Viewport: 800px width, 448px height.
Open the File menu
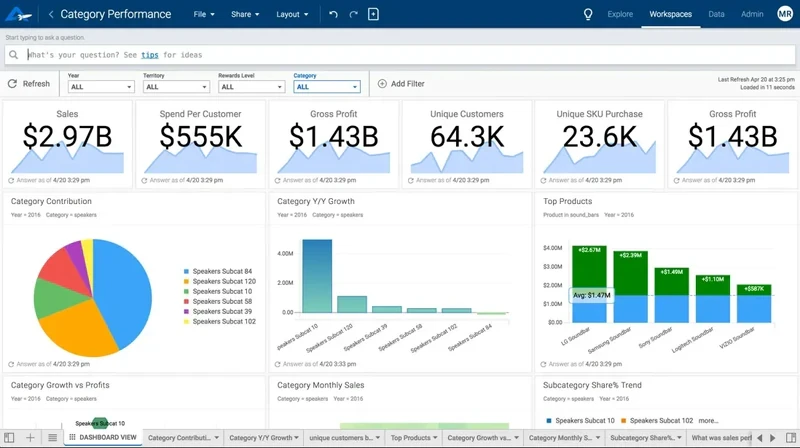point(205,15)
